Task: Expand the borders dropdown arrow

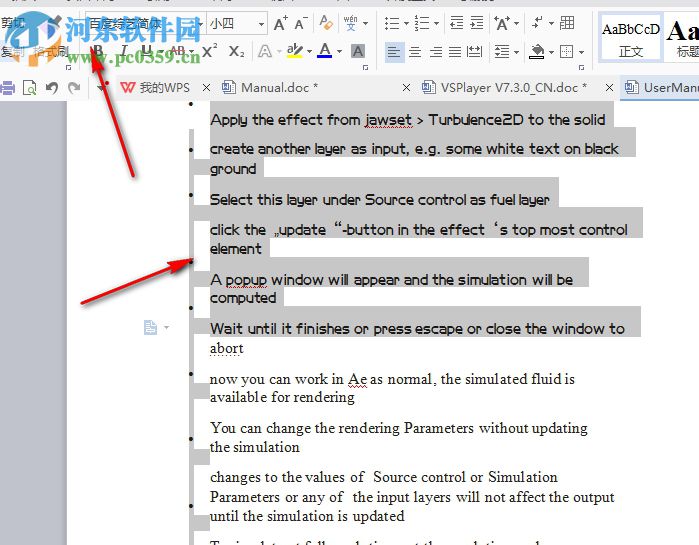Action: (x=581, y=53)
